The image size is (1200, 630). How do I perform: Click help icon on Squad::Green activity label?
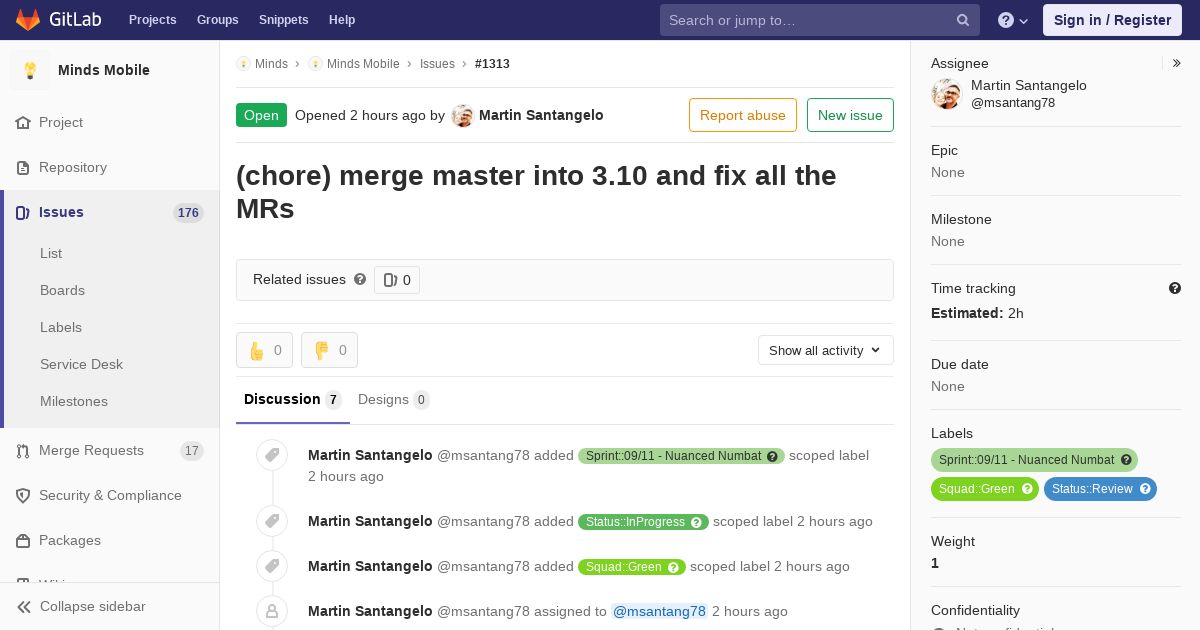[674, 567]
